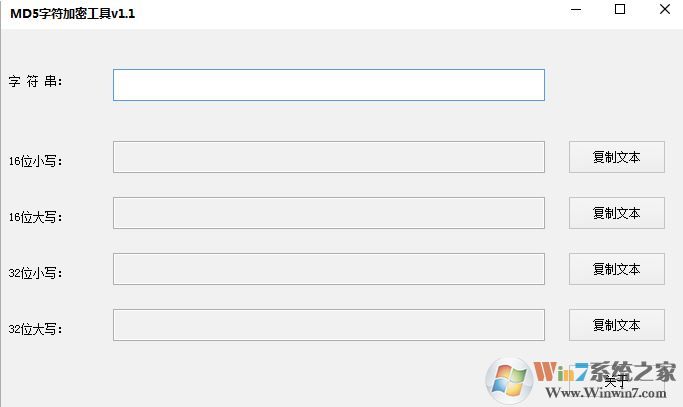Click the 16位小写 result field

pyautogui.click(x=328, y=157)
